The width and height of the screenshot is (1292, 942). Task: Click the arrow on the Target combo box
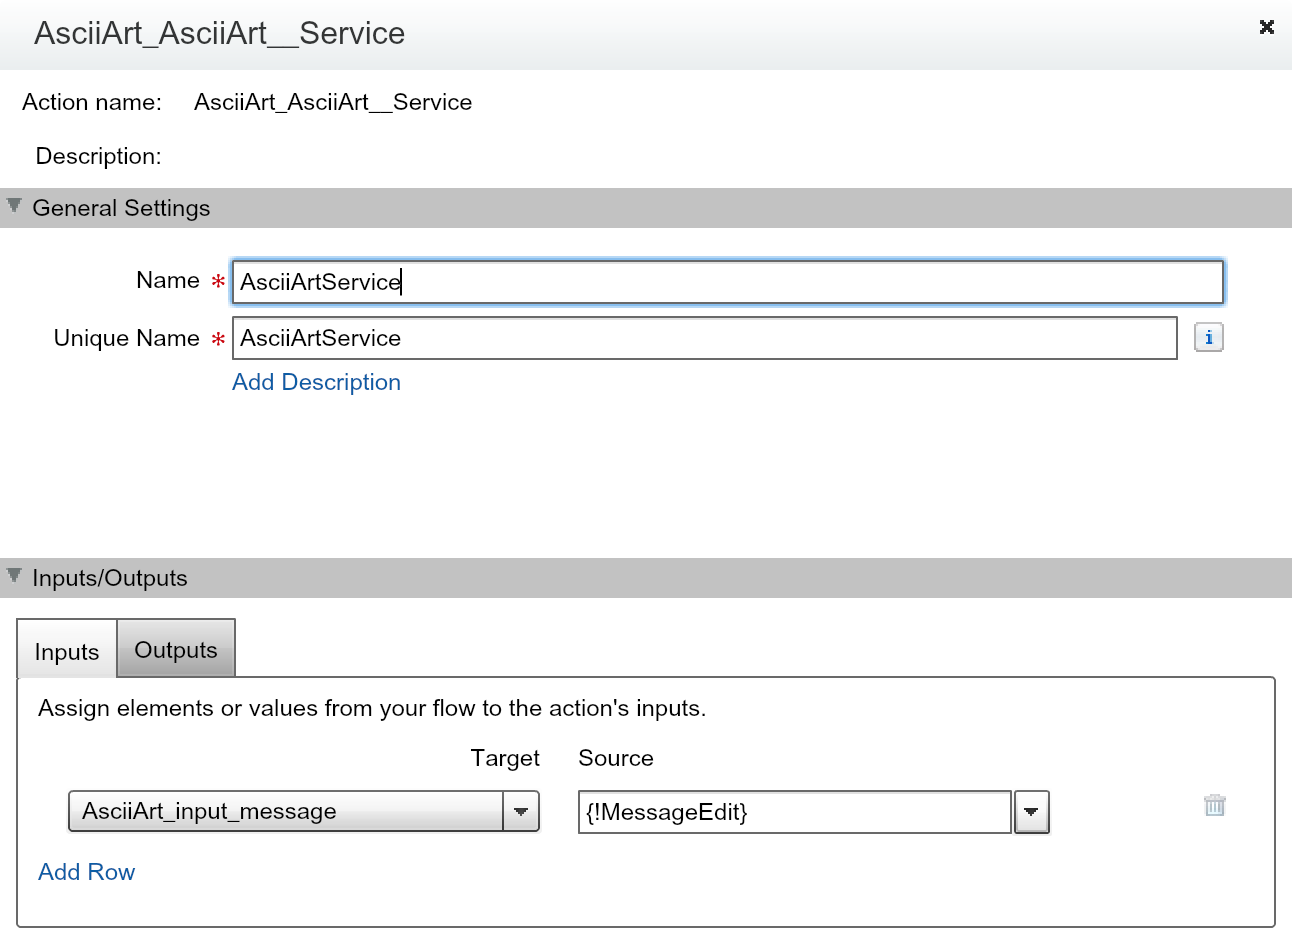click(x=520, y=812)
